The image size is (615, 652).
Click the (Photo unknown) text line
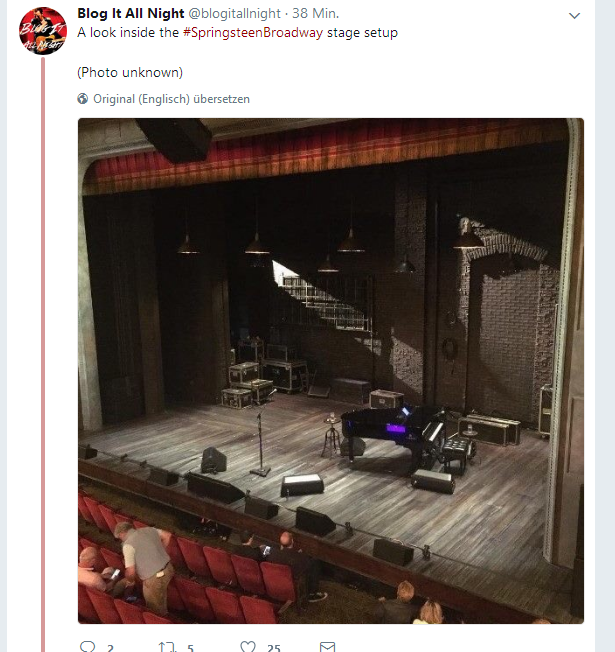click(130, 73)
